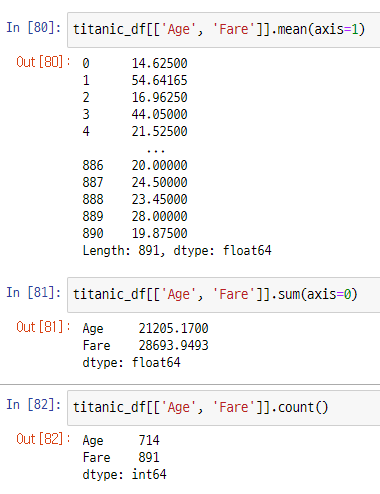Click the value 21.52500 in output
The height and width of the screenshot is (494, 380).
pyautogui.click(x=160, y=131)
